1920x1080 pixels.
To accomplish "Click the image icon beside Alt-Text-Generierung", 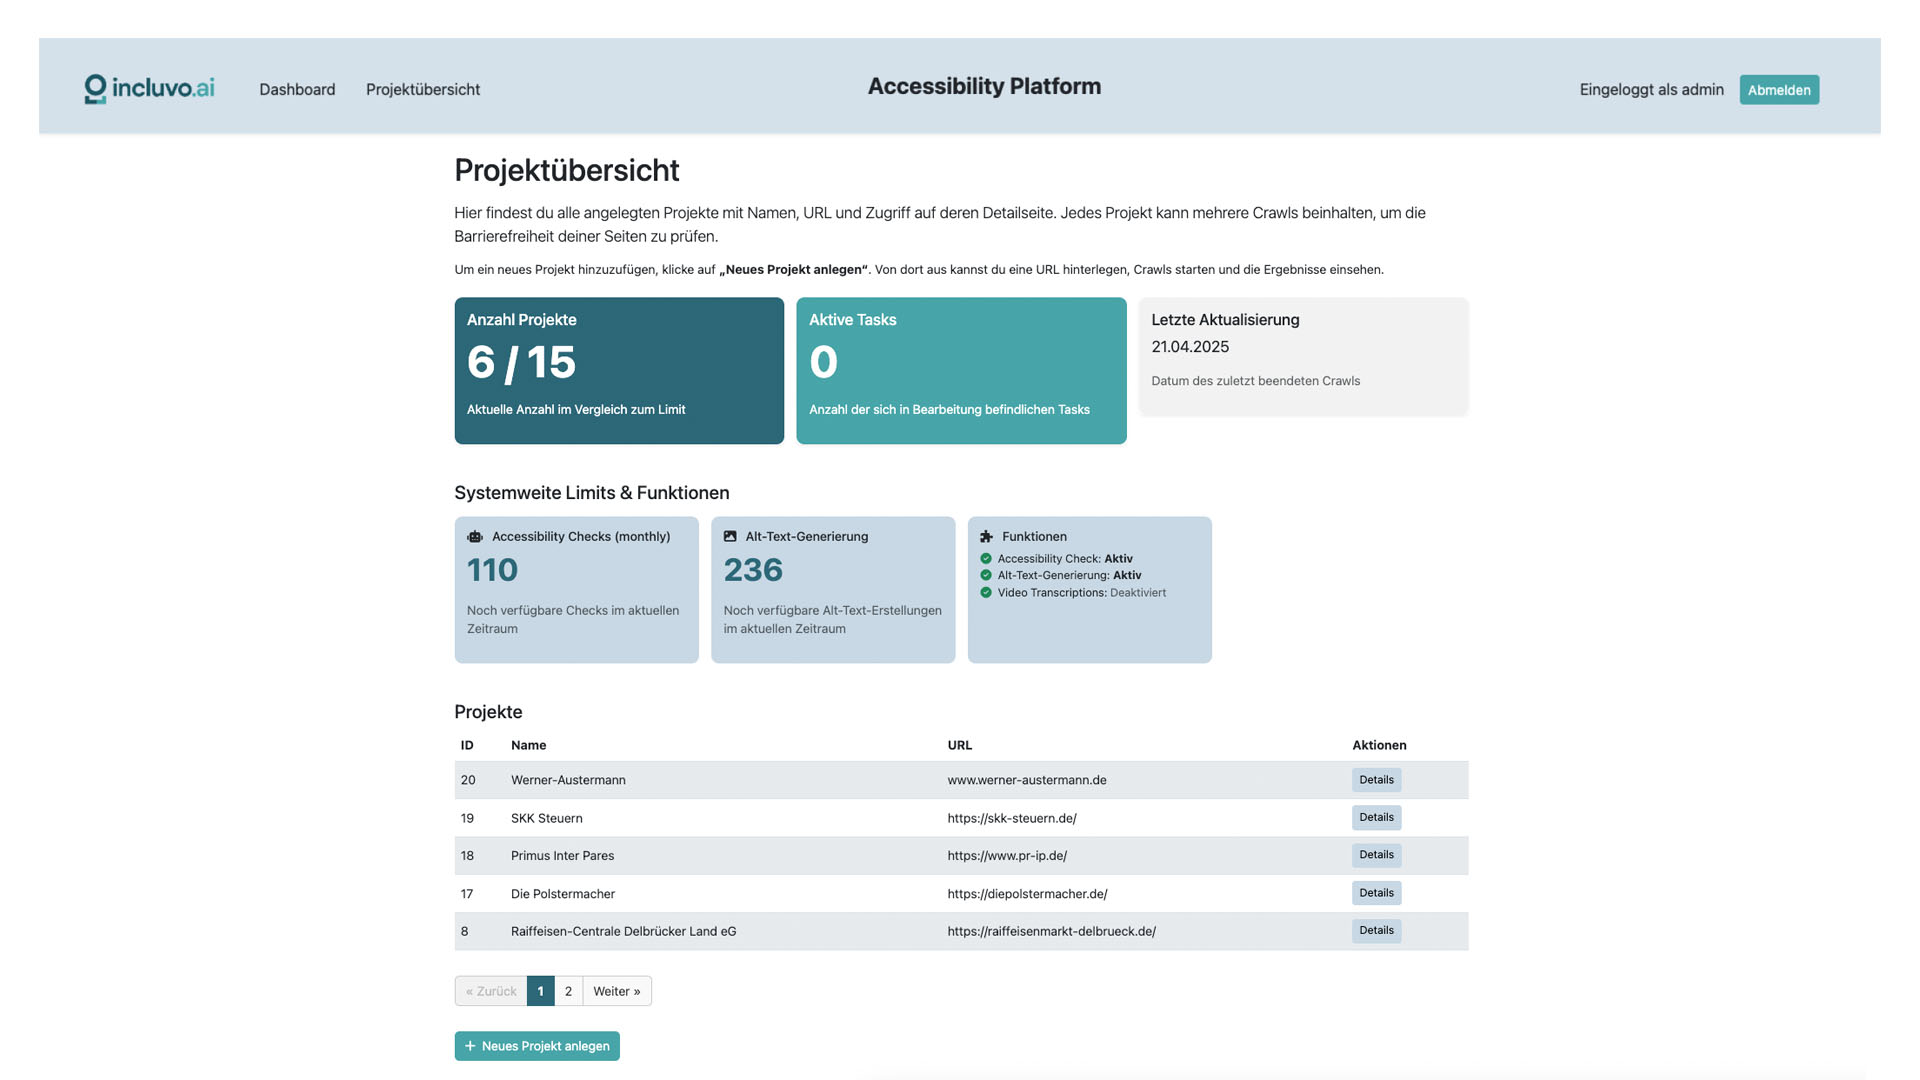I will (731, 536).
